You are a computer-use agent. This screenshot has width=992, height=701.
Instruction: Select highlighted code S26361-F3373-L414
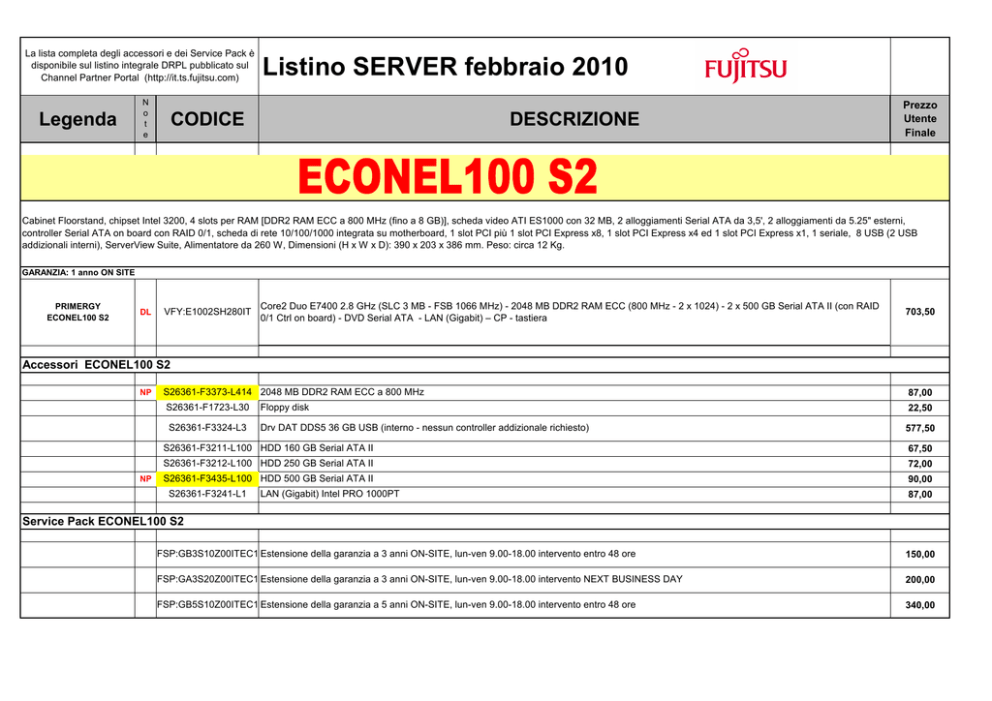207,392
